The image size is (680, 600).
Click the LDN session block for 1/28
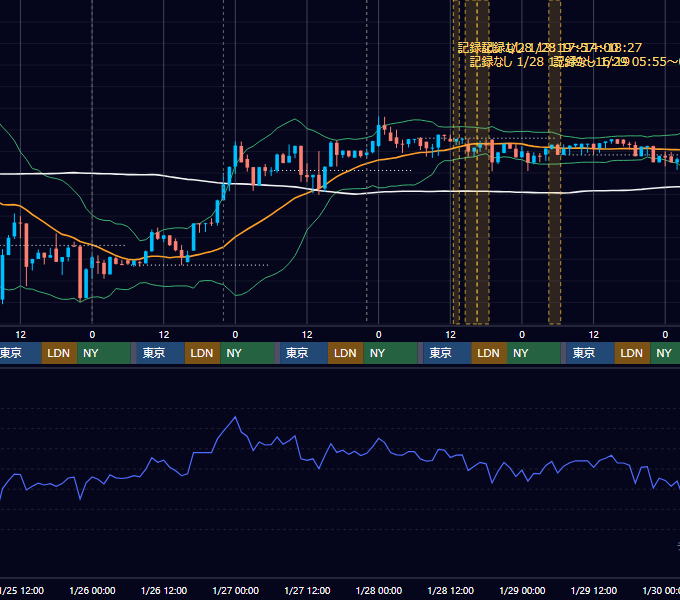[489, 353]
